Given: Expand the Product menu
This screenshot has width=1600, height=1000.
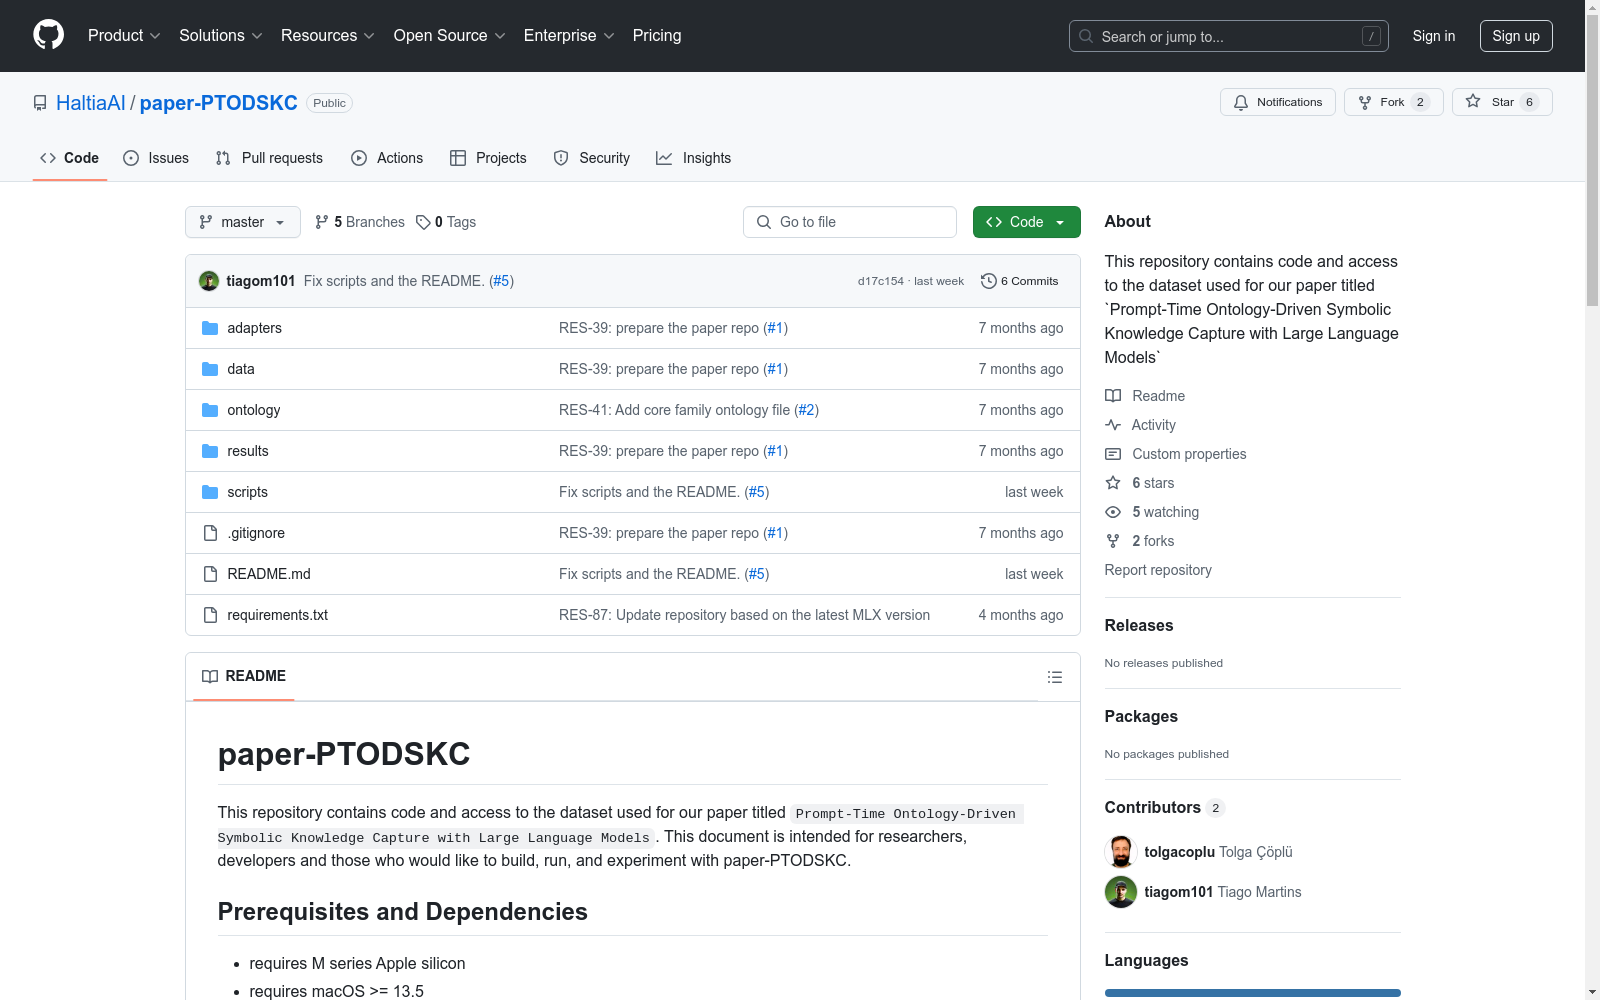Looking at the screenshot, I should [124, 36].
